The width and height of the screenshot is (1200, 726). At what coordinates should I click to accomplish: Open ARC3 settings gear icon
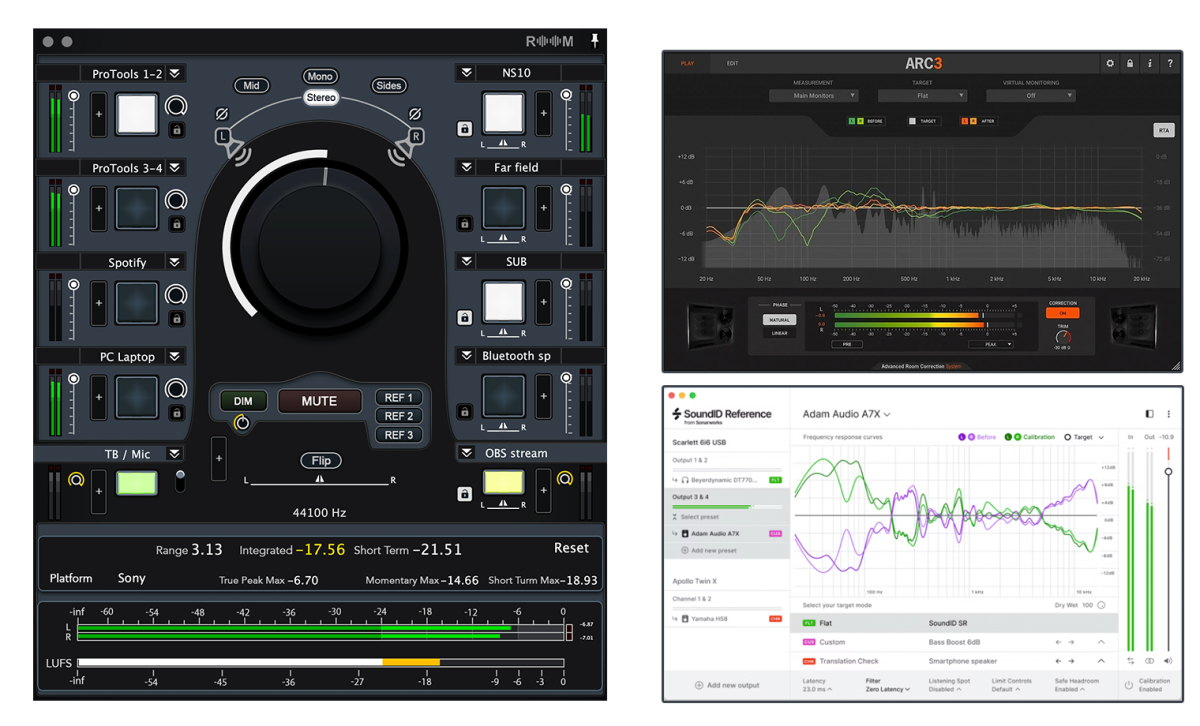pos(1109,63)
